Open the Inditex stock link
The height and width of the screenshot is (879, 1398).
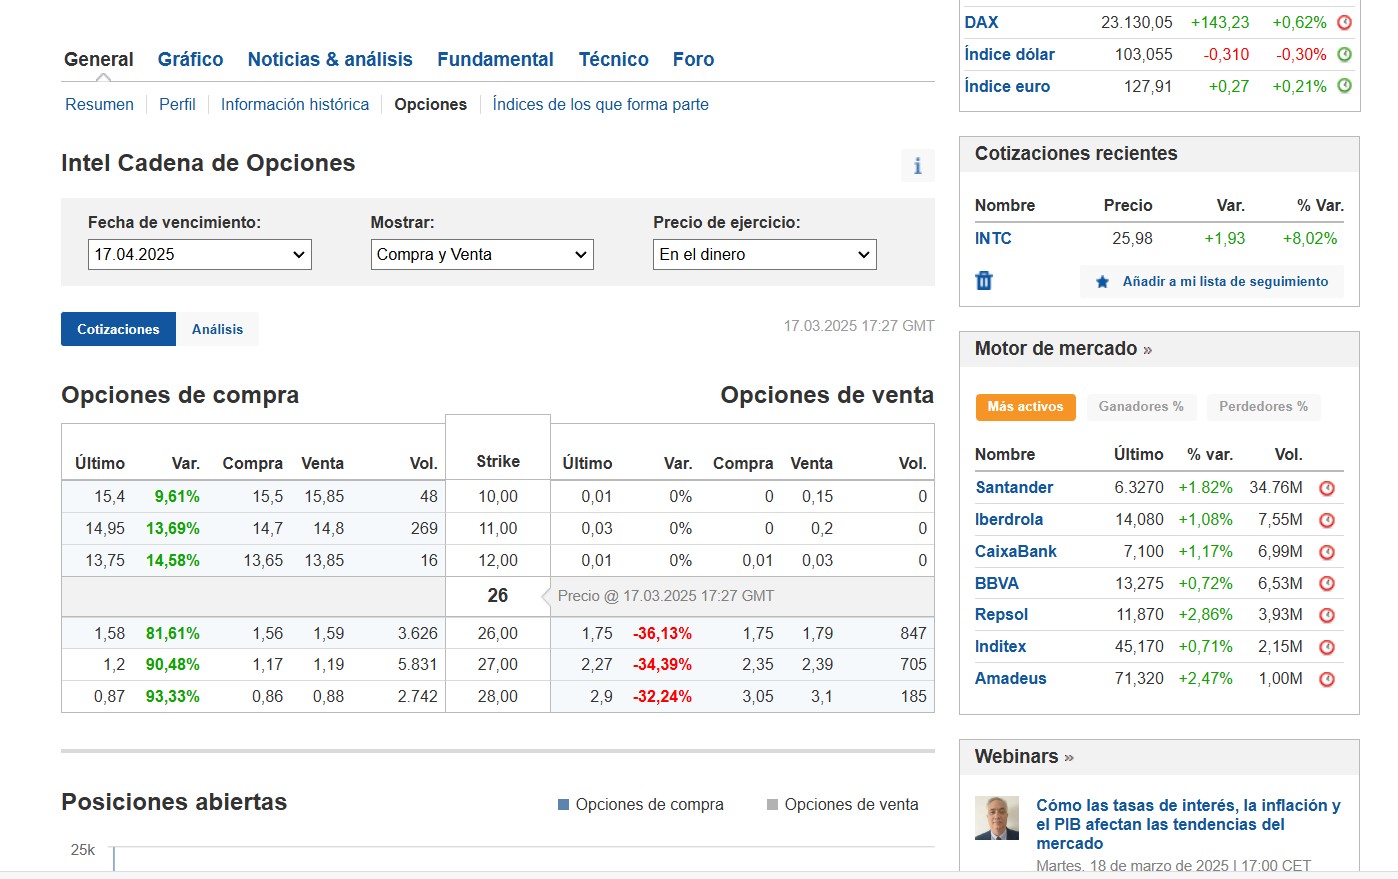(1000, 646)
